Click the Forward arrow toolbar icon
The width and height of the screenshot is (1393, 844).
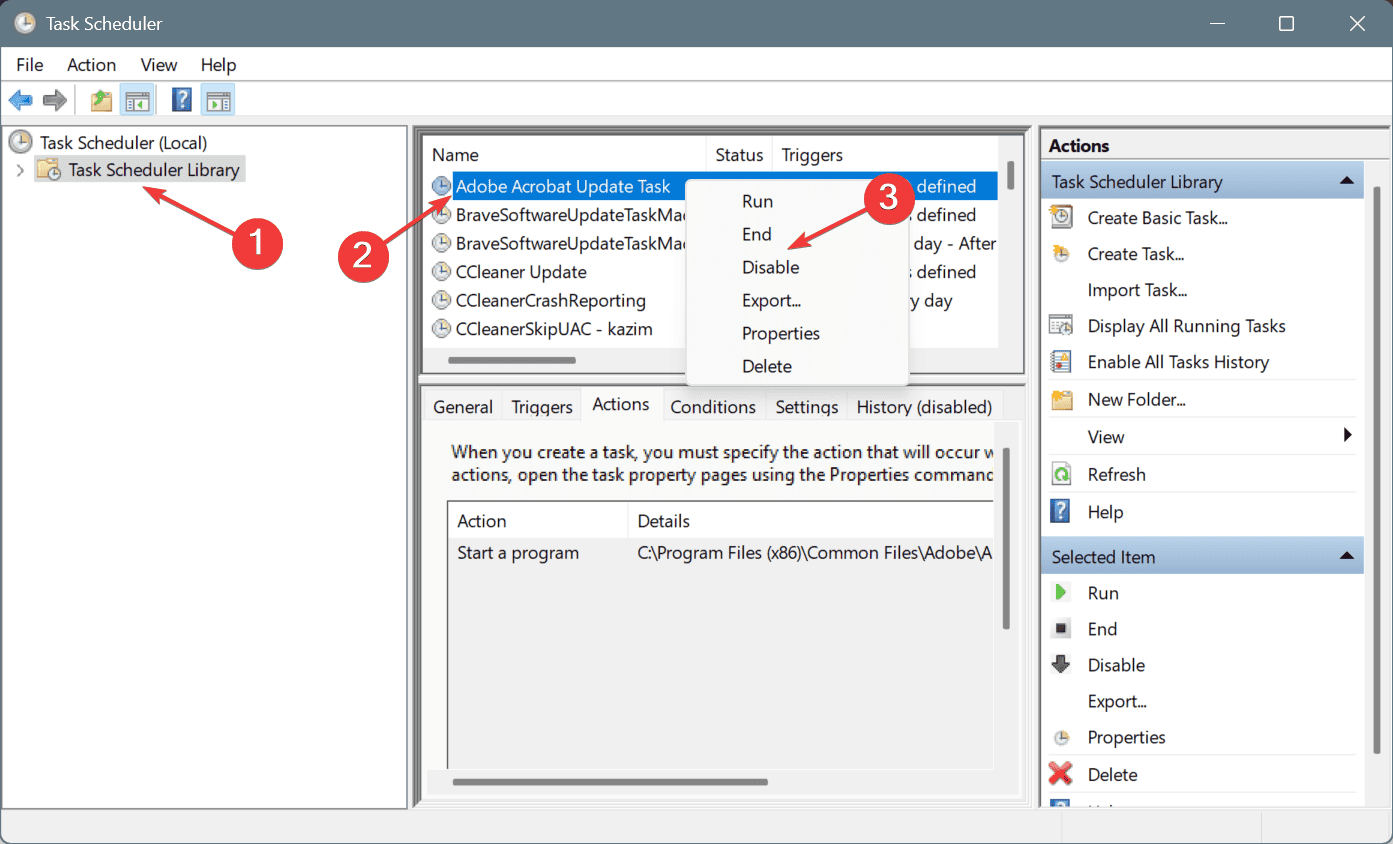click(x=55, y=100)
